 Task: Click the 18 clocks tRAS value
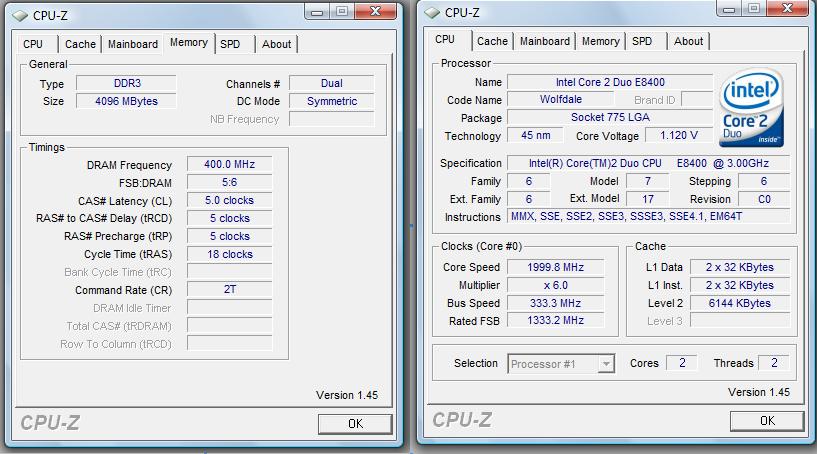[x=229, y=254]
